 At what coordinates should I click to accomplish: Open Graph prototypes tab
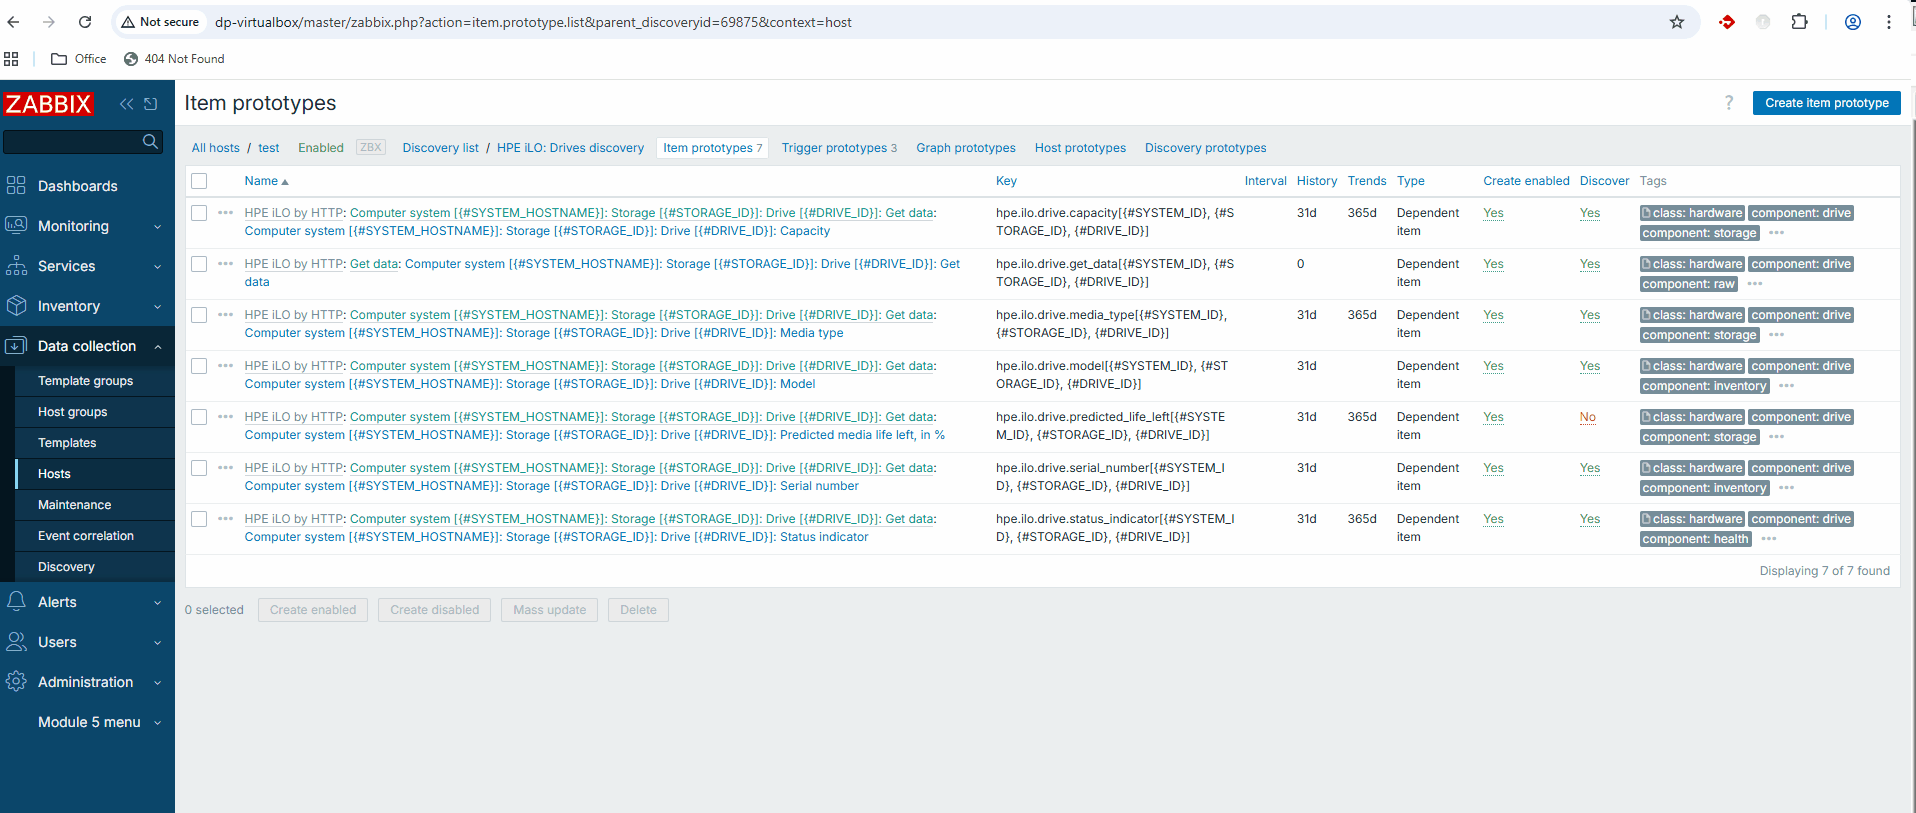(965, 148)
